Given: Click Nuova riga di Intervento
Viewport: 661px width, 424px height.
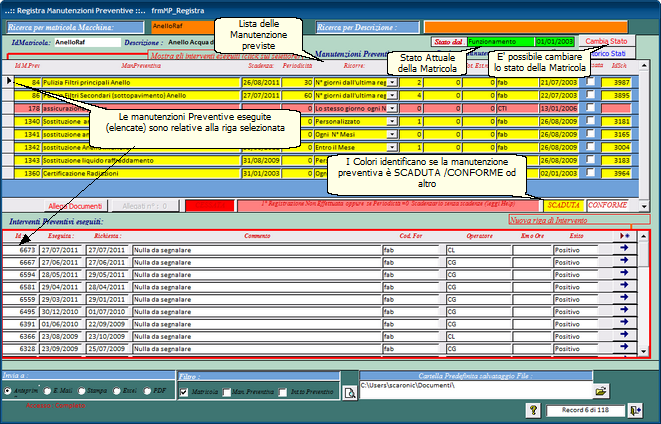Looking at the screenshot, I should click(x=579, y=220).
